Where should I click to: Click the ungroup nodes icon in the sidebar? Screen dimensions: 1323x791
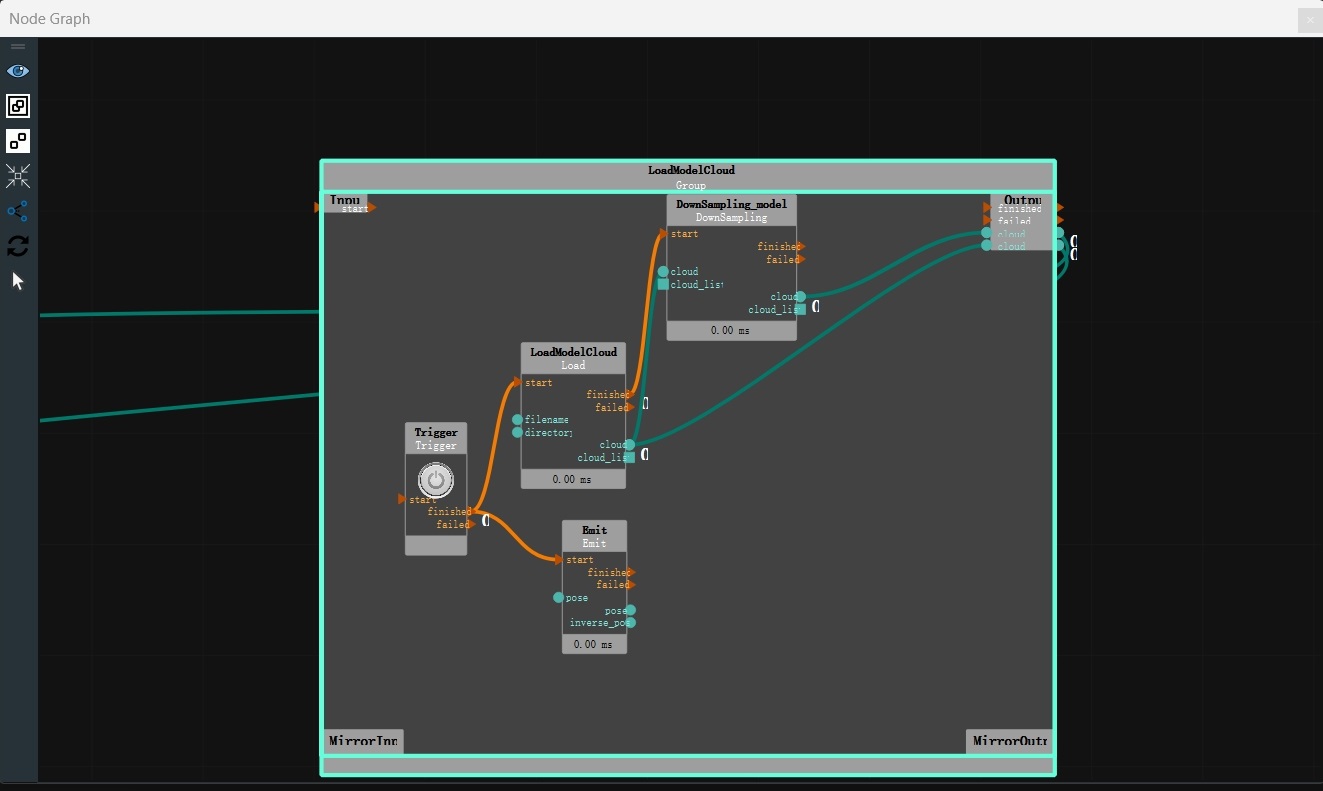click(x=18, y=141)
